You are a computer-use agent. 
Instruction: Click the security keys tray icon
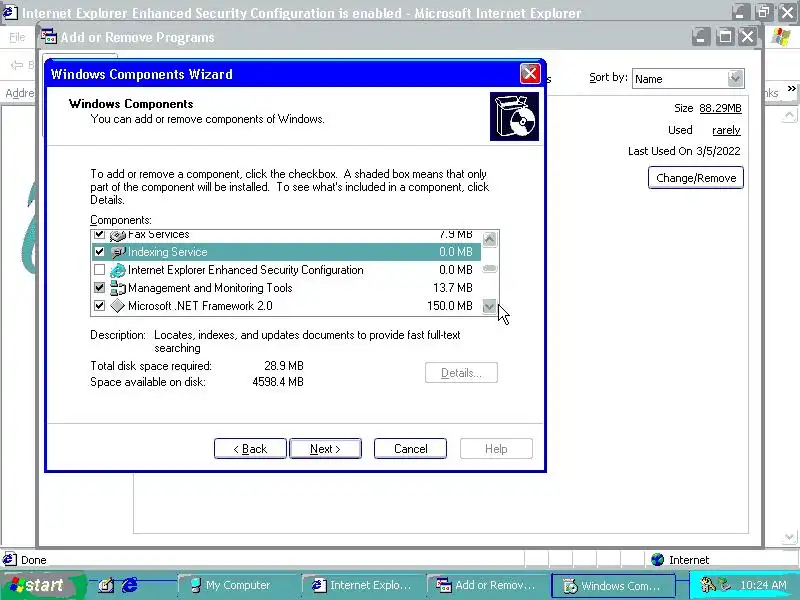click(707, 585)
